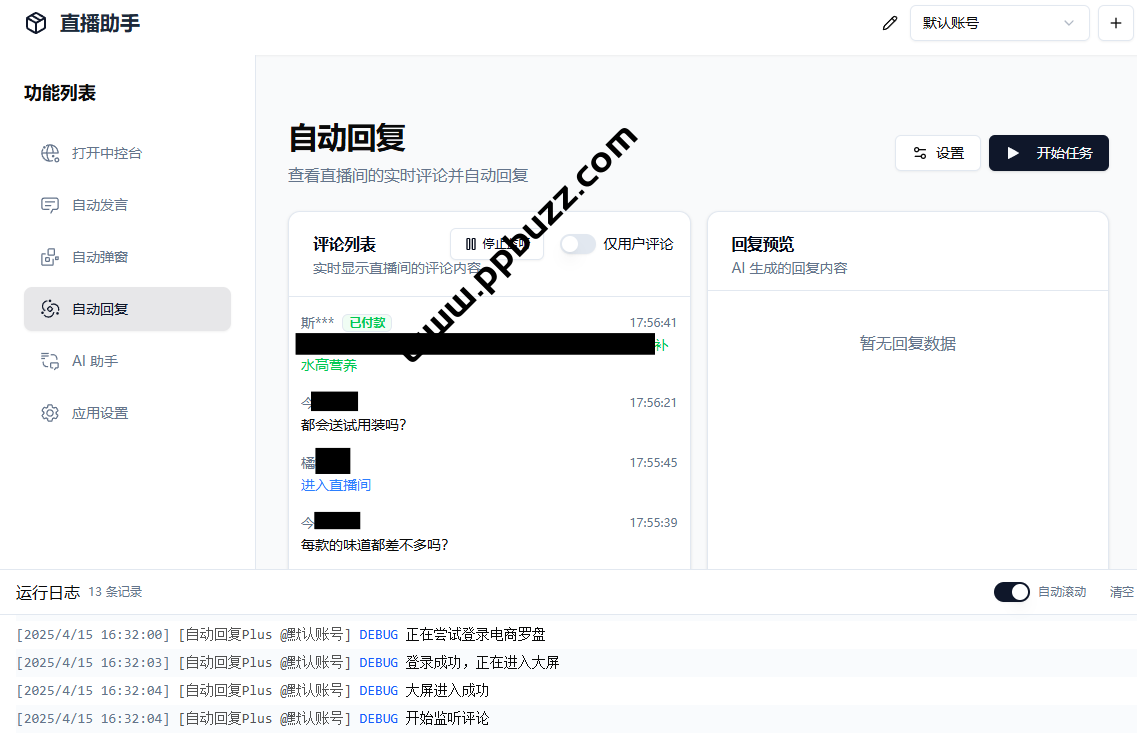1137x733 pixels.
Task: Click the play triangle icon in 开始任务
Action: click(1014, 153)
